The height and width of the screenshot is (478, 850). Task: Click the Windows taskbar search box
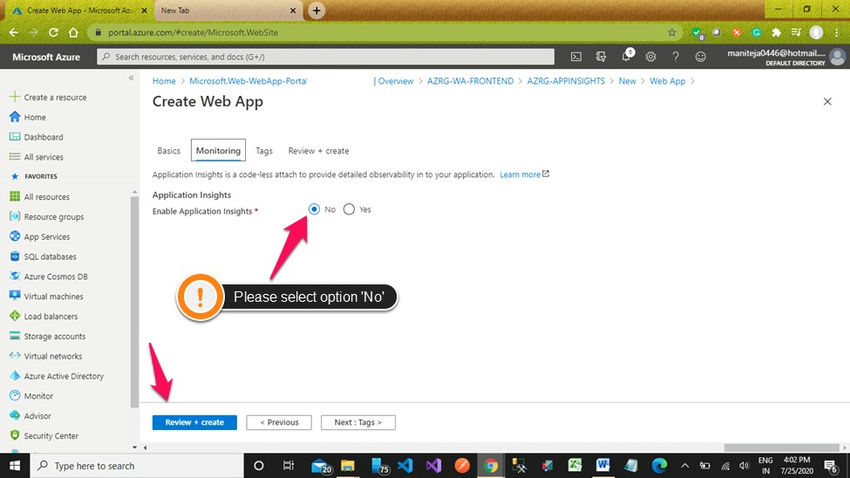coord(137,466)
